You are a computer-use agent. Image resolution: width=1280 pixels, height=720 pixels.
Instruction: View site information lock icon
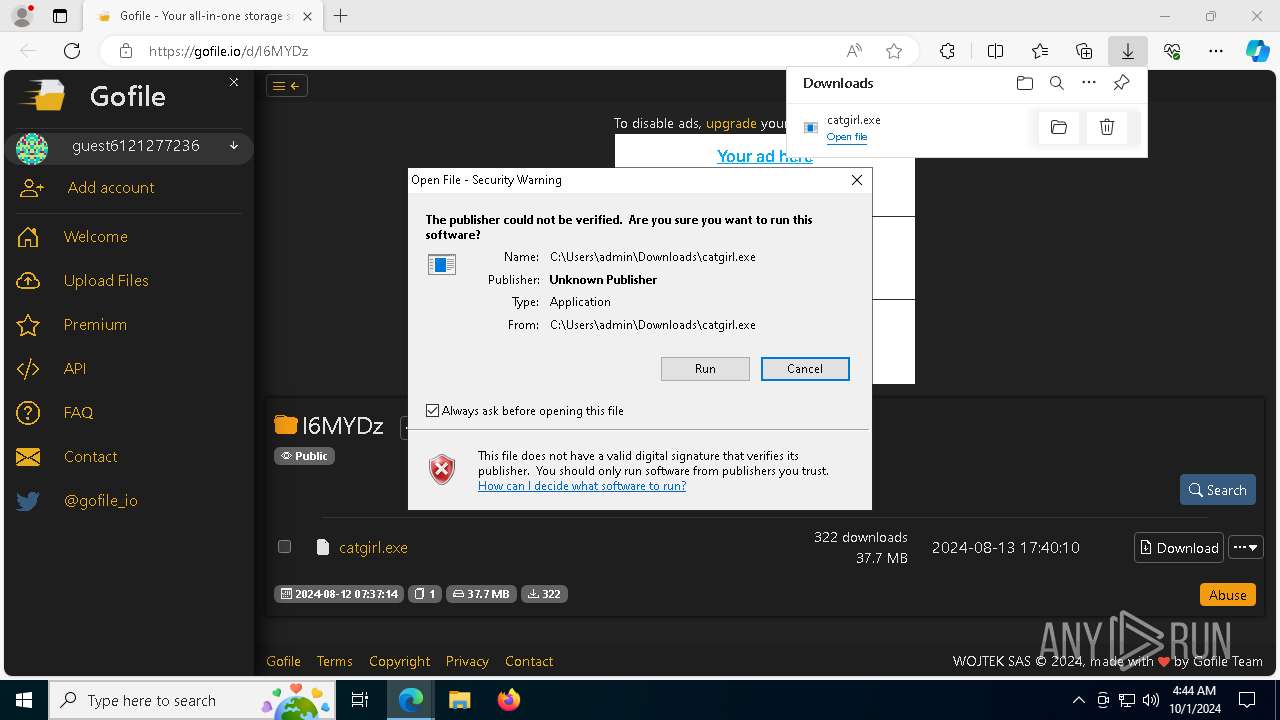click(x=125, y=51)
